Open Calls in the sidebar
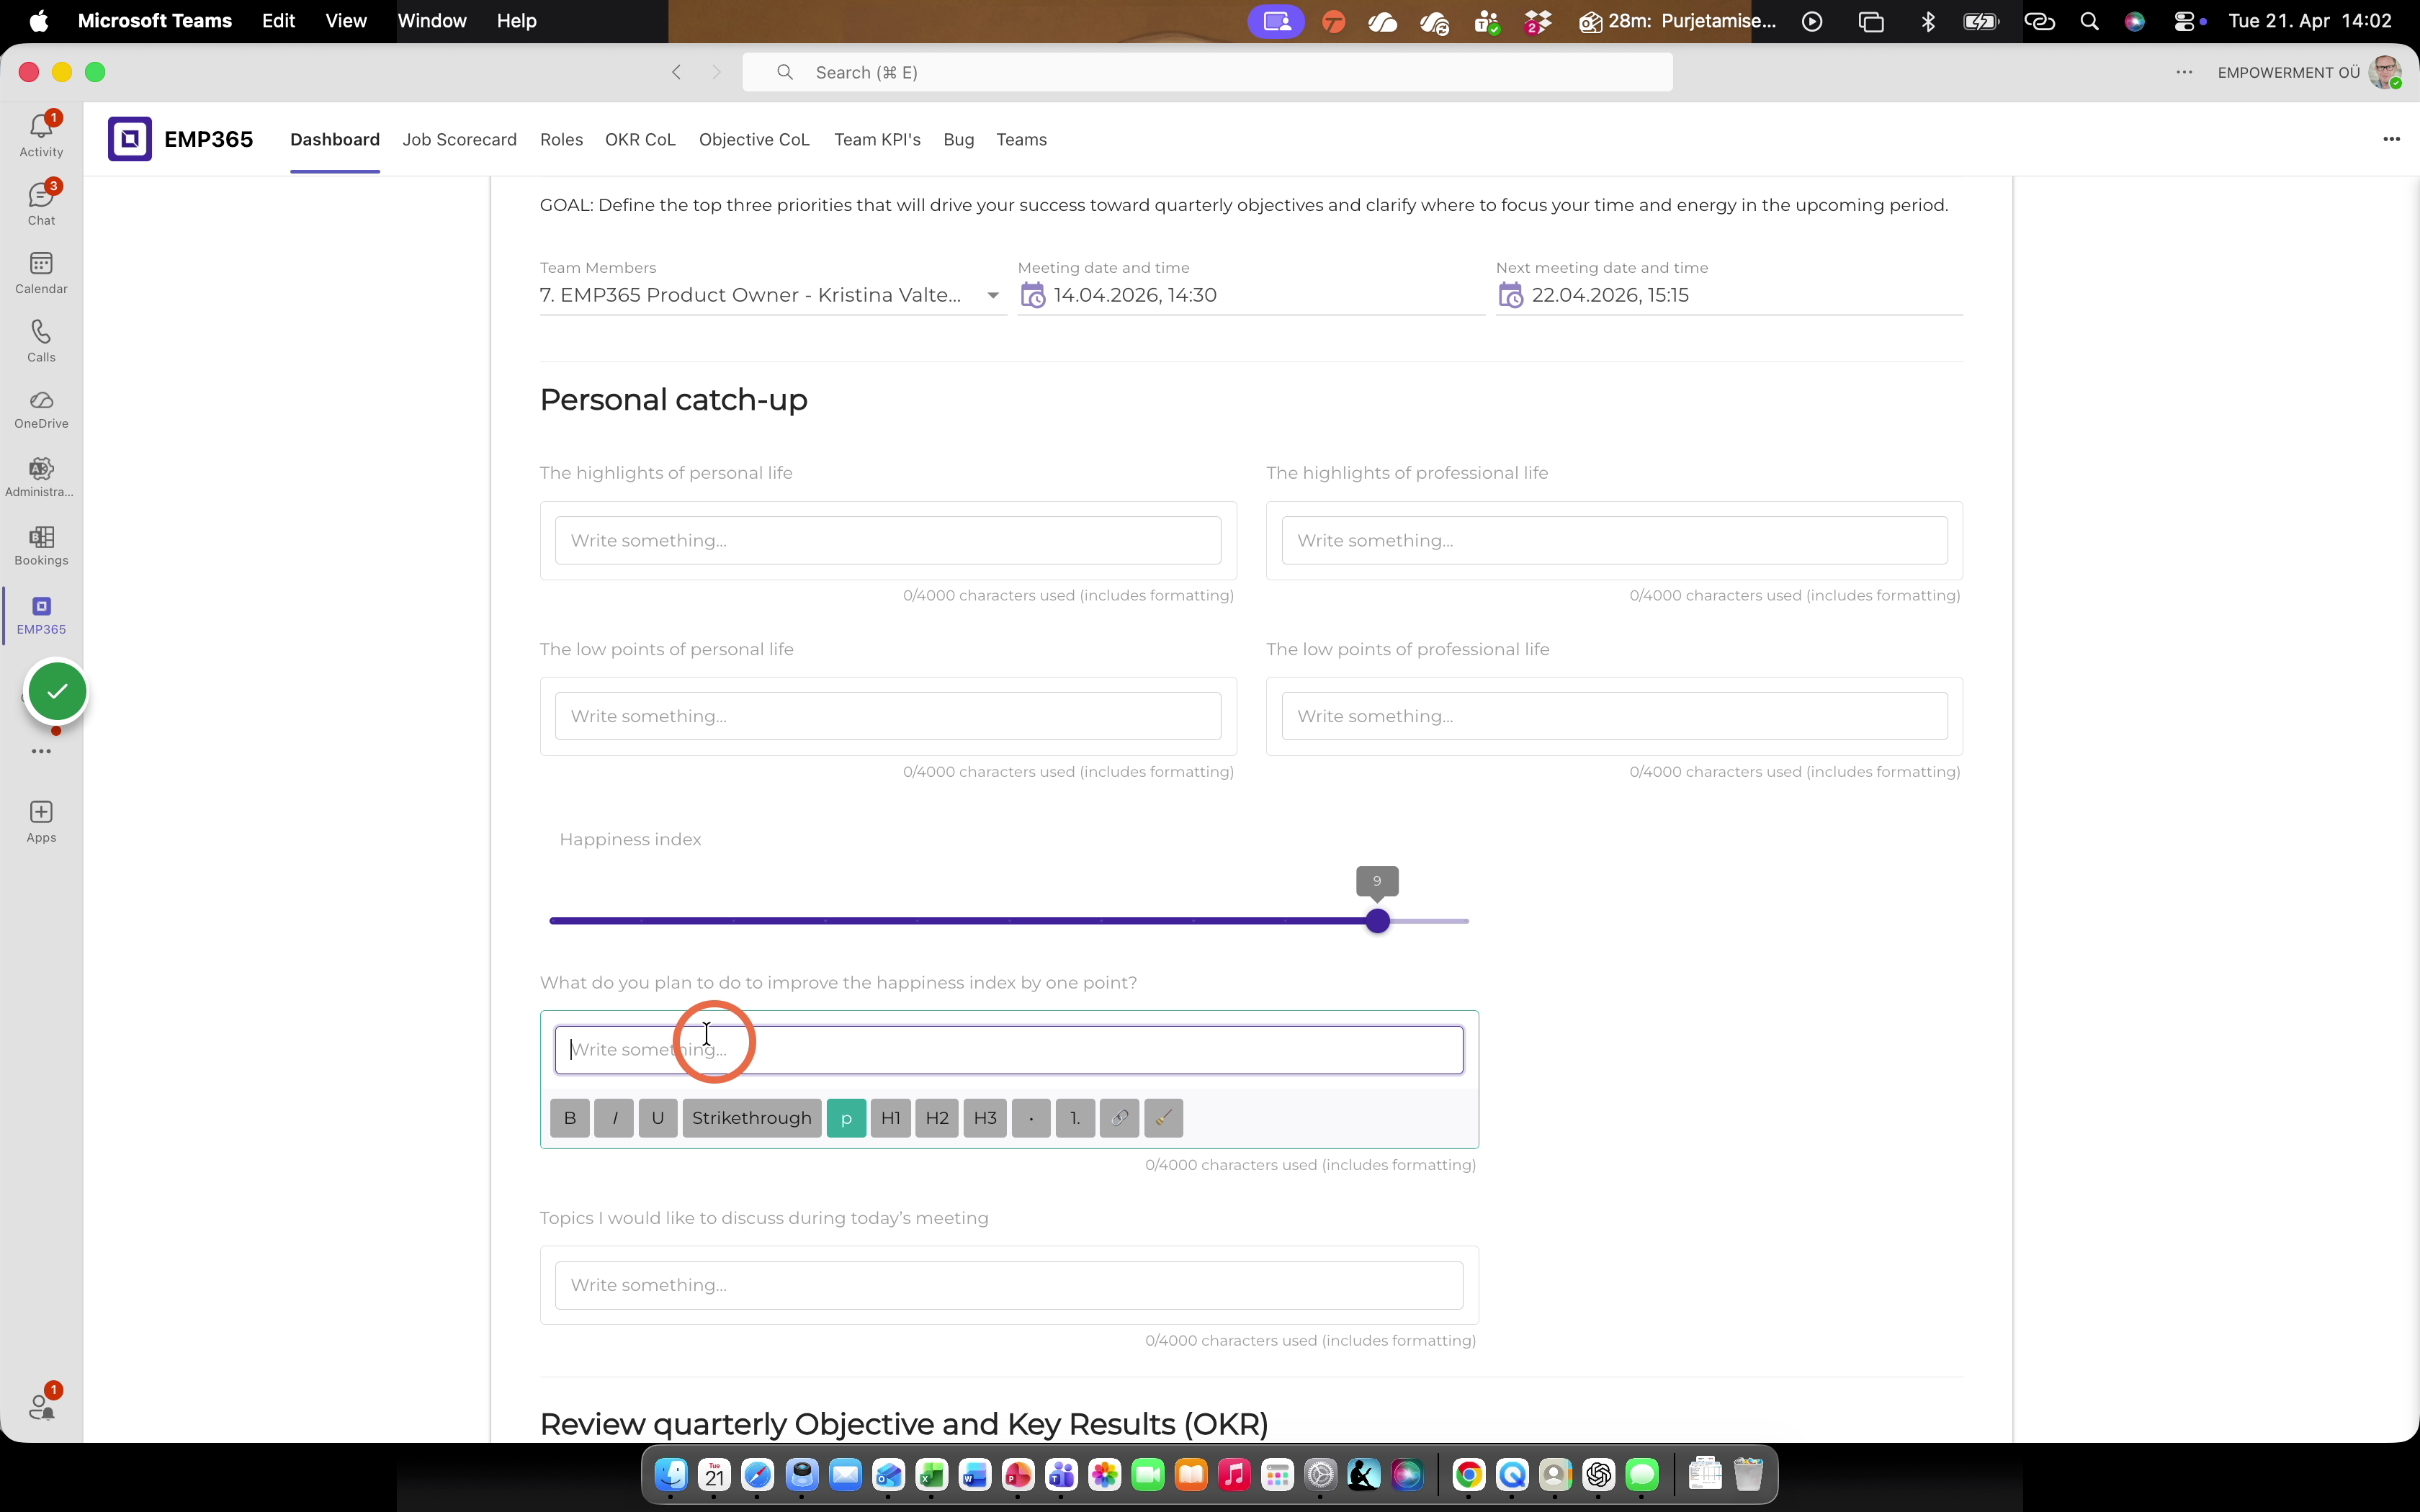The height and width of the screenshot is (1512, 2420). 41,340
